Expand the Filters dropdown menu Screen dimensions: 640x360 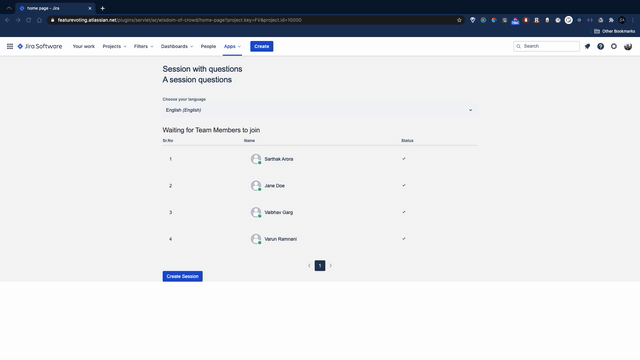point(144,47)
